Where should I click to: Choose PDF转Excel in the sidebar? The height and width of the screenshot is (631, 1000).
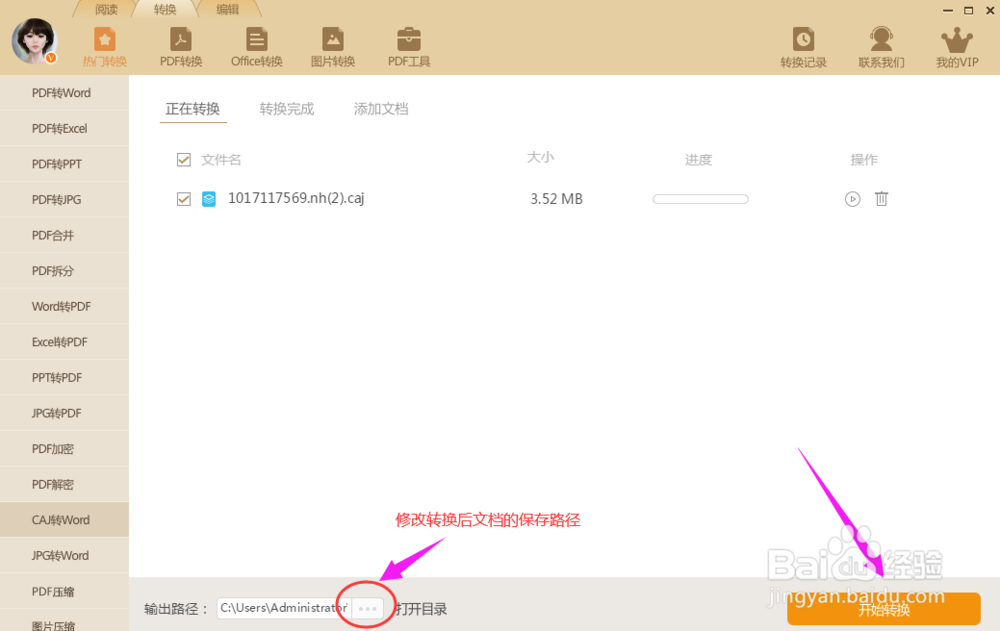(64, 128)
